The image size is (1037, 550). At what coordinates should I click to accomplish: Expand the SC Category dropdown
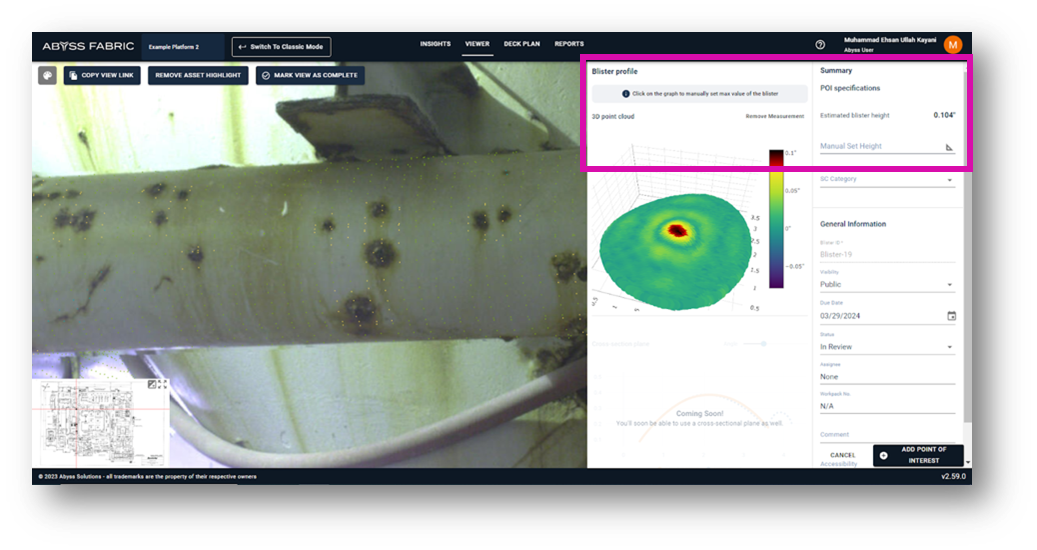(949, 180)
